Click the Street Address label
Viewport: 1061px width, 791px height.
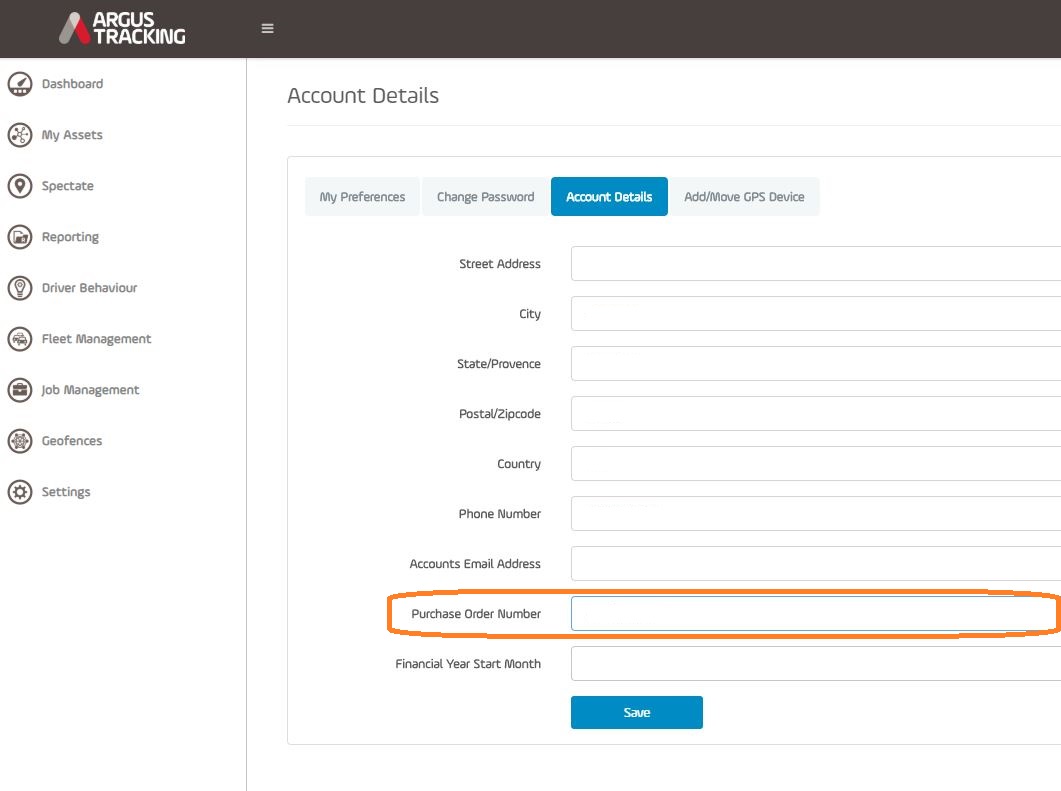[499, 264]
